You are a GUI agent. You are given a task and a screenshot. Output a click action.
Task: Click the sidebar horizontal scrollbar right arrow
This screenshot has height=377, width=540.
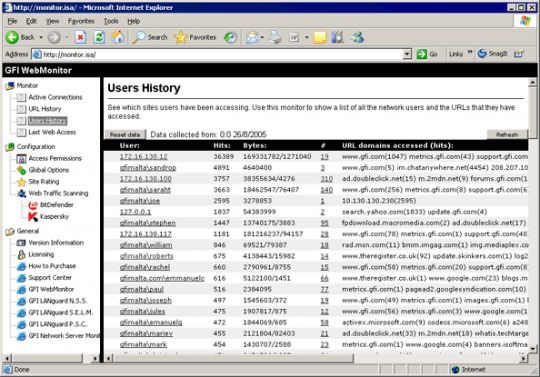pos(95,358)
